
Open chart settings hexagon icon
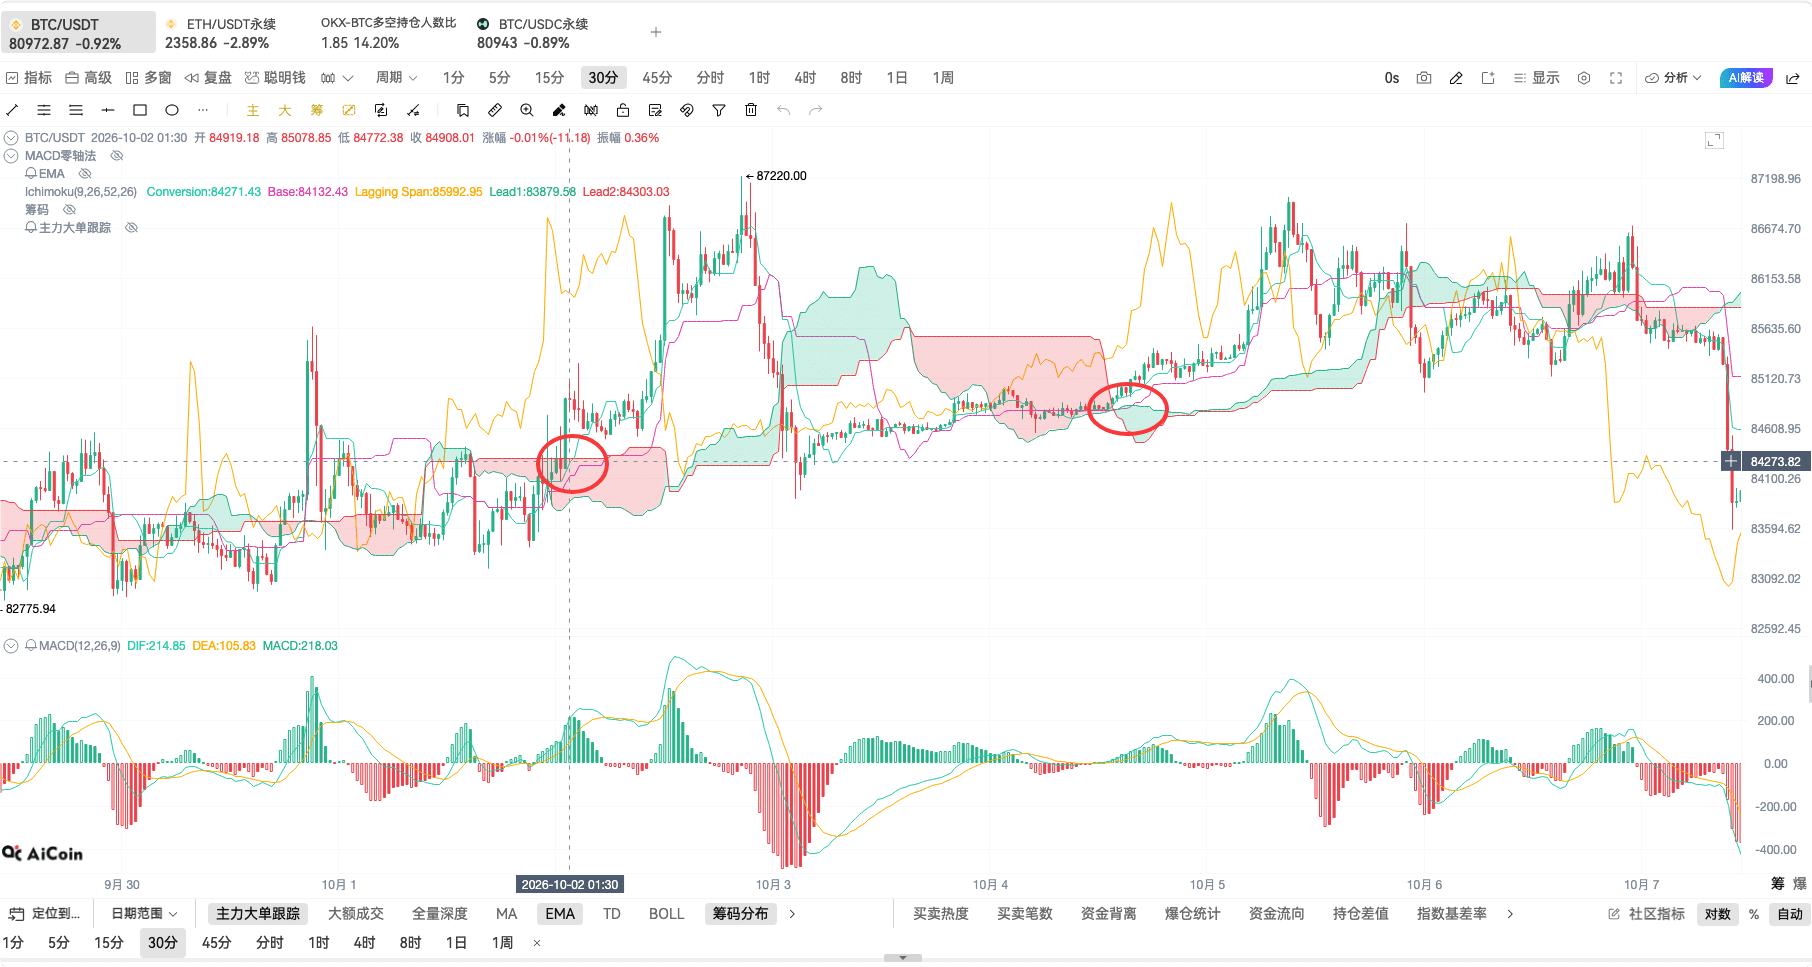click(x=1584, y=78)
